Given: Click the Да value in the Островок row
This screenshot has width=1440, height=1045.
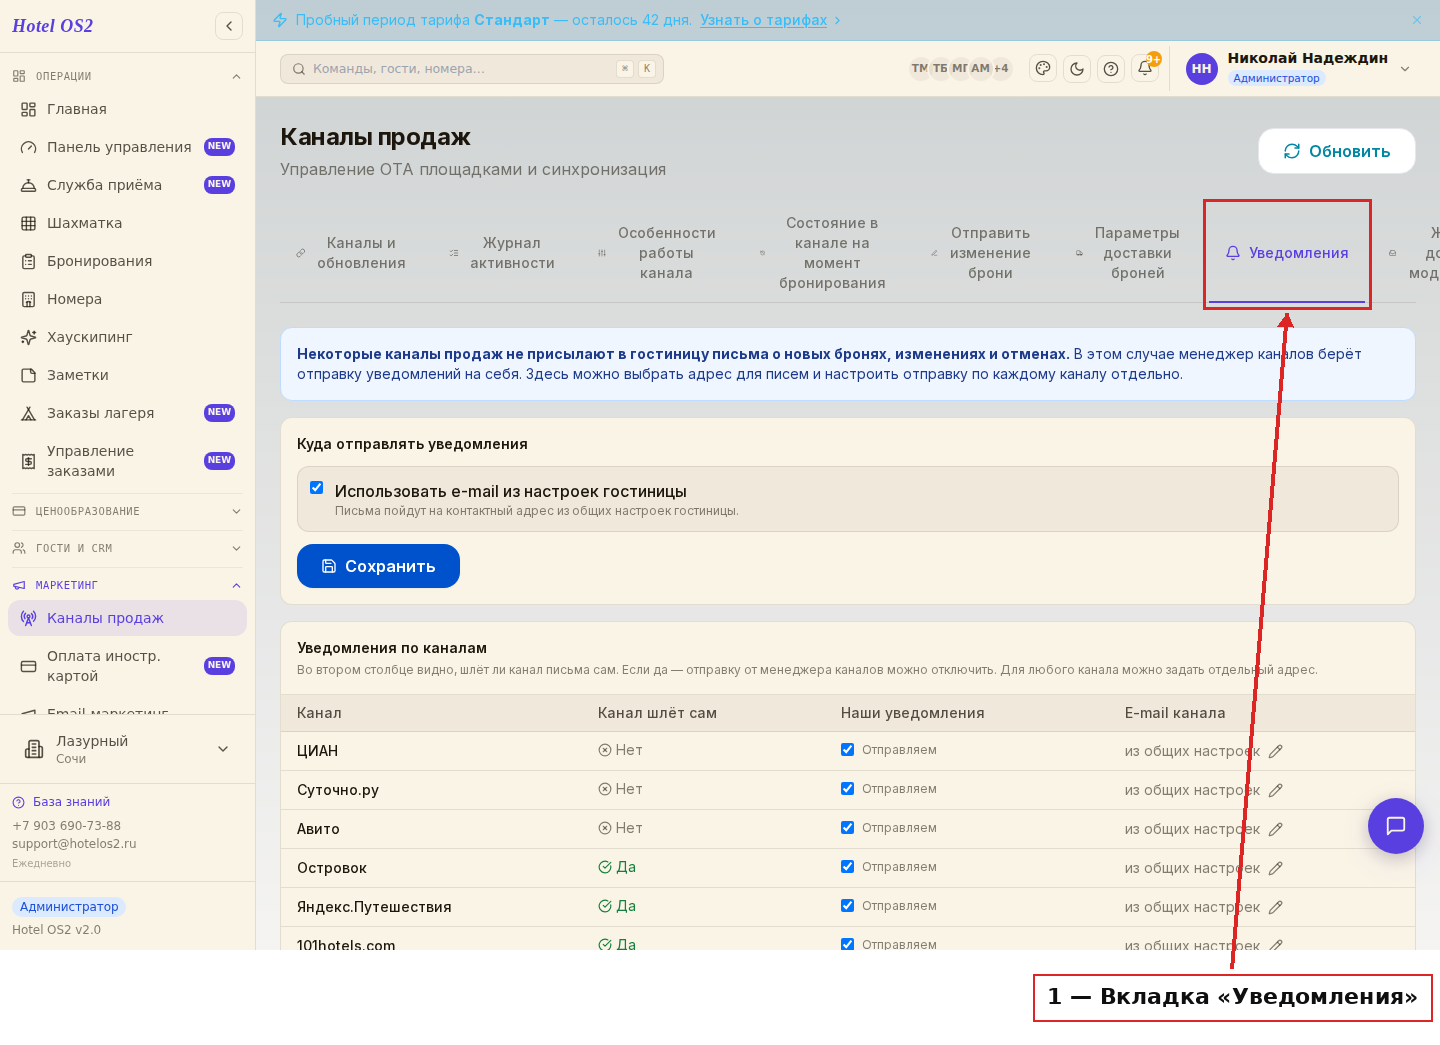Looking at the screenshot, I should pos(617,867).
